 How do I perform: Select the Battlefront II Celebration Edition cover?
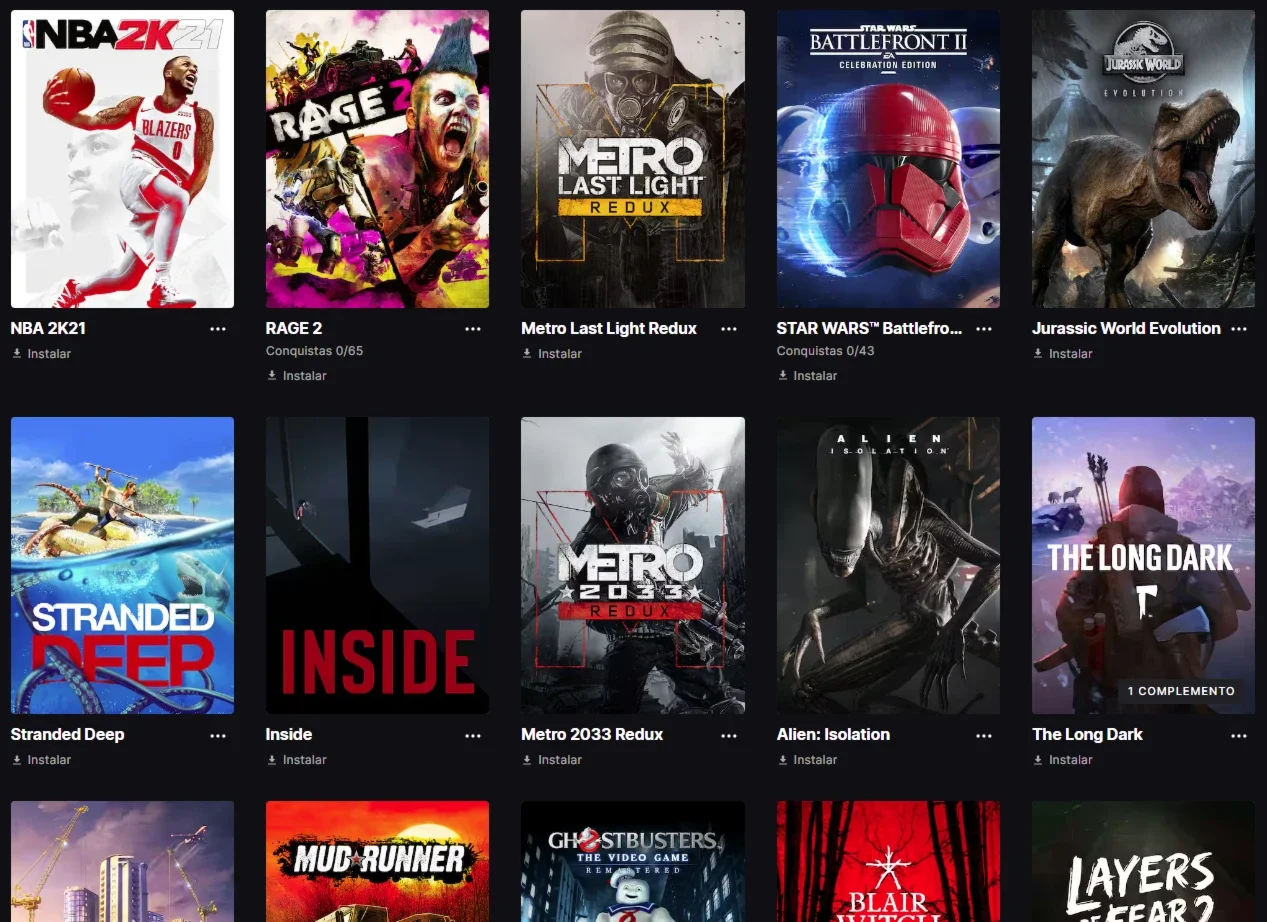point(888,159)
